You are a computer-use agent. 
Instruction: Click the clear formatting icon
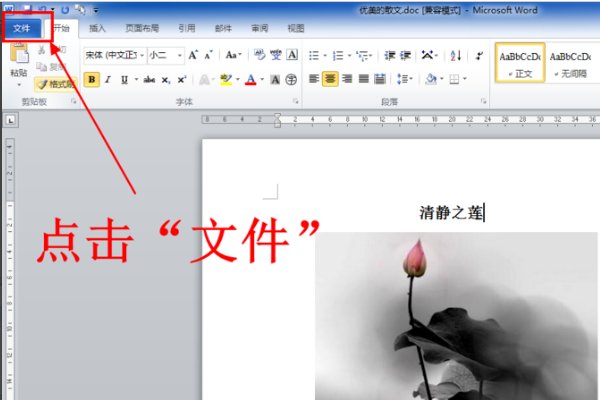coord(259,55)
